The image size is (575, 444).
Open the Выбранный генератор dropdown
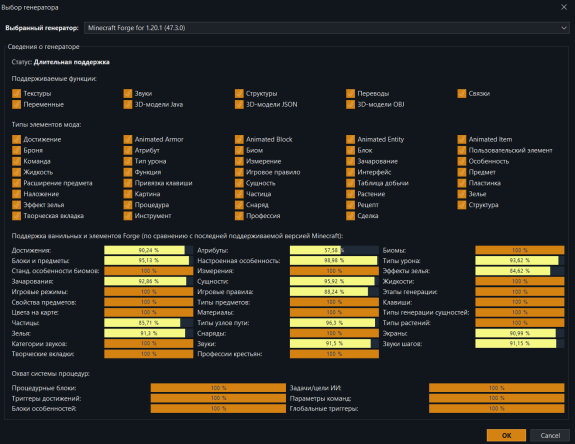[x=327, y=28]
